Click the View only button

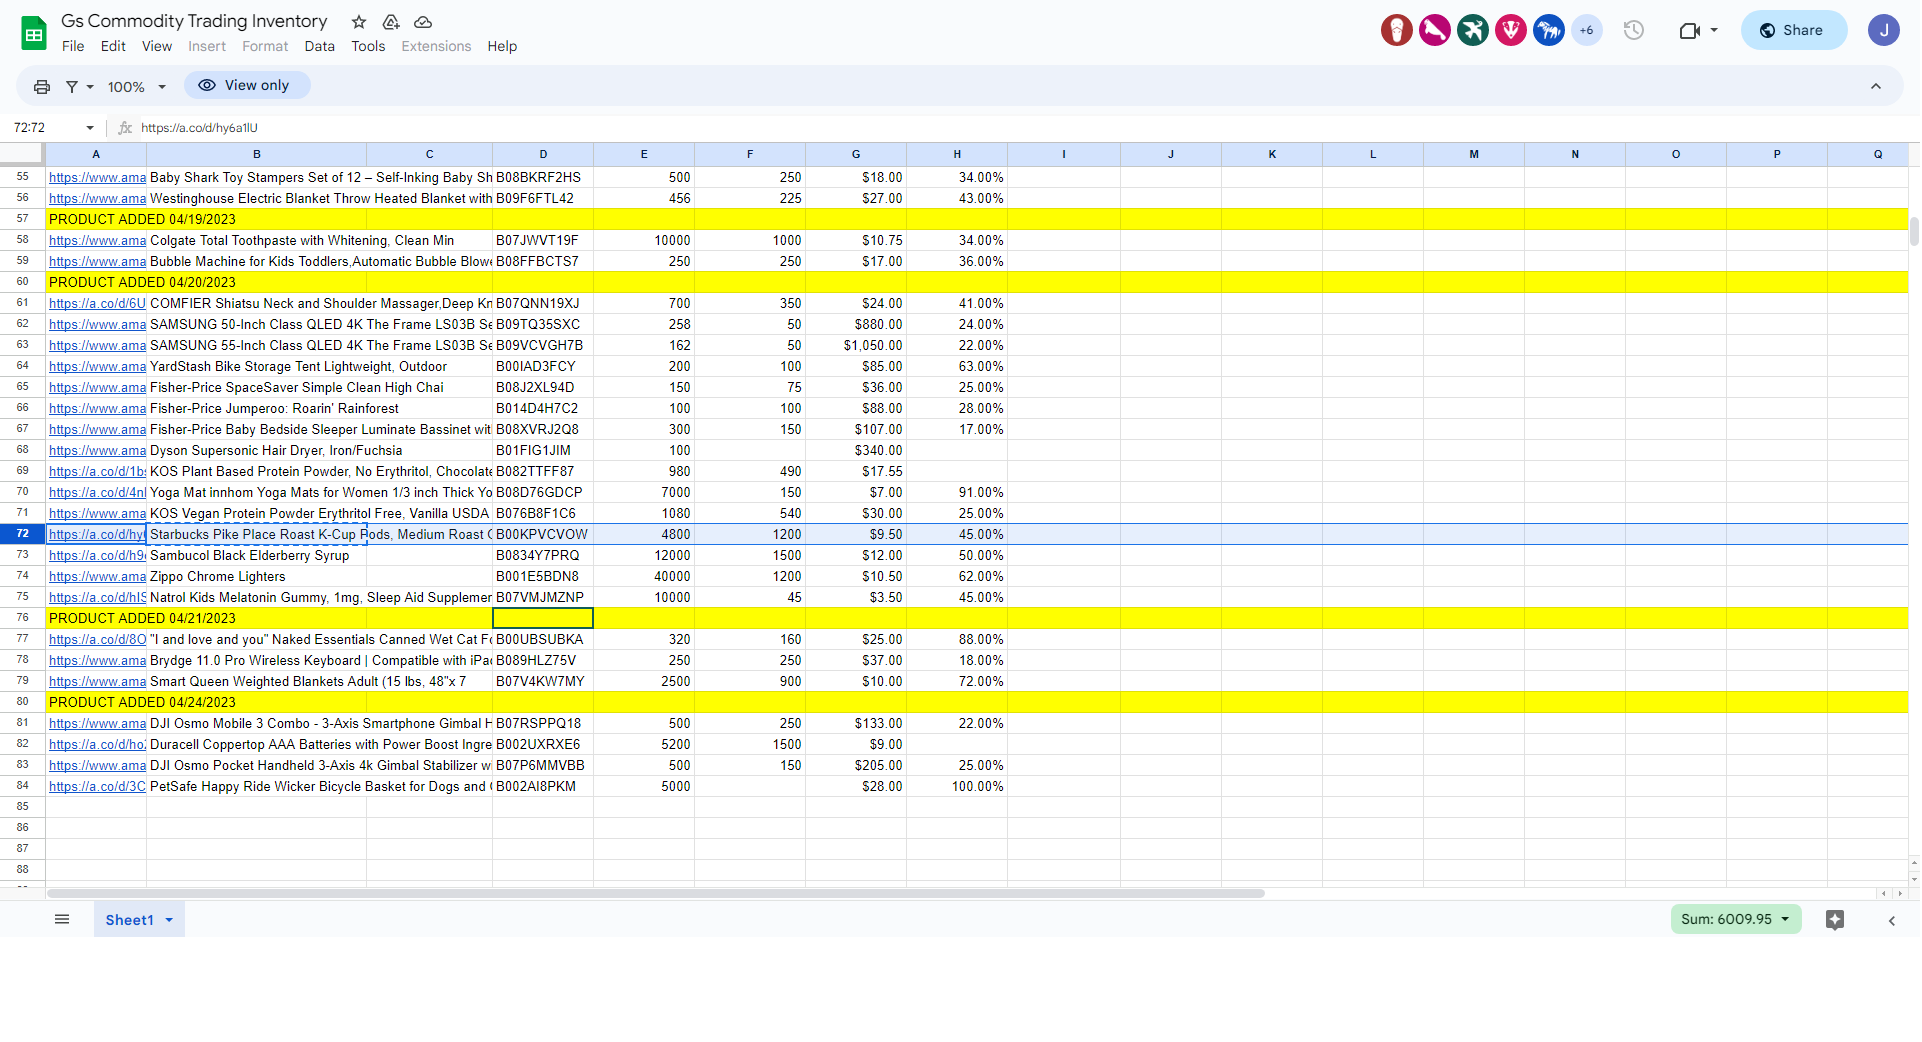coord(246,85)
